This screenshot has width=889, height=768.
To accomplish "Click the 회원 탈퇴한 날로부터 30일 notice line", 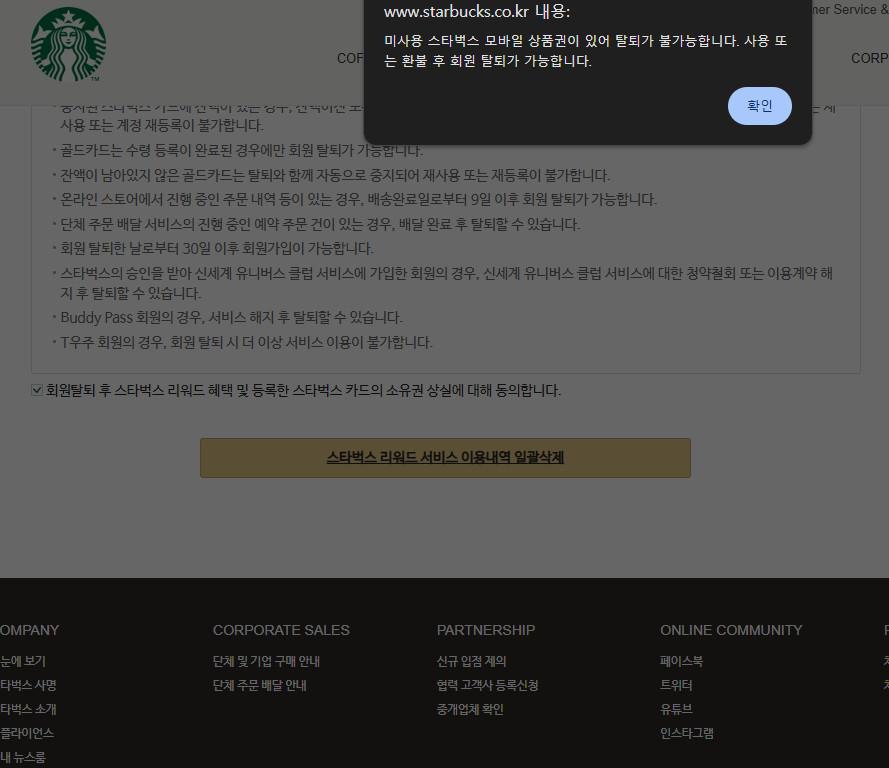I will [217, 248].
